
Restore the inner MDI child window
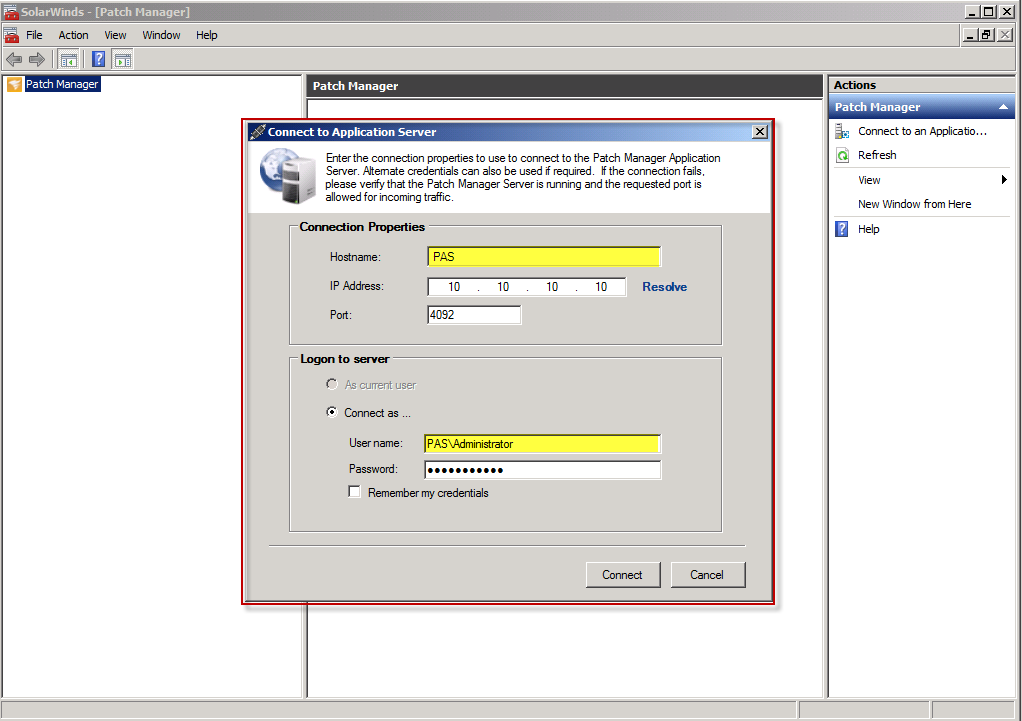(x=987, y=35)
